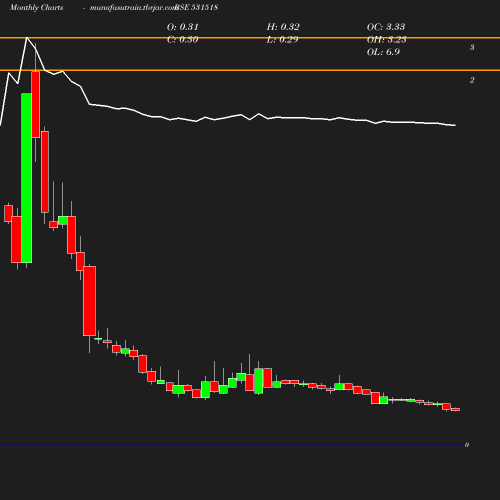The image size is (500, 500).
Task: Click the "OC: 3.33" value
Action: click(x=386, y=27)
